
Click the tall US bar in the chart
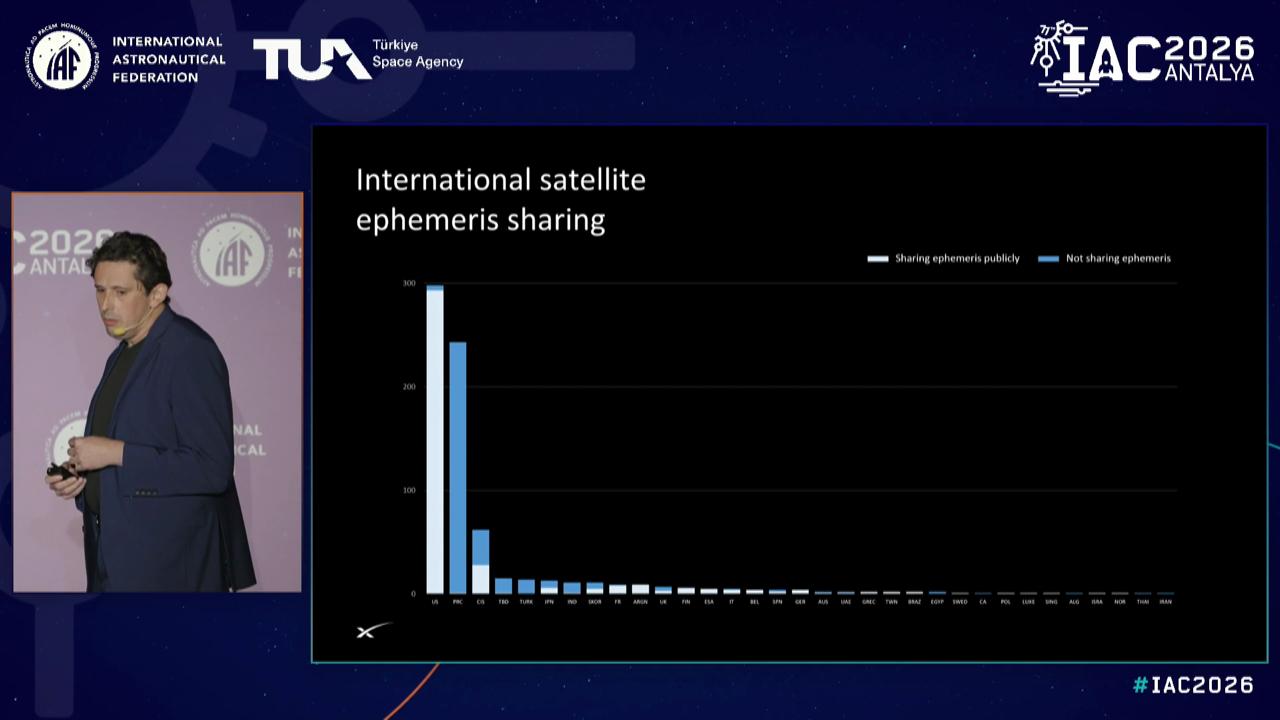pos(435,439)
